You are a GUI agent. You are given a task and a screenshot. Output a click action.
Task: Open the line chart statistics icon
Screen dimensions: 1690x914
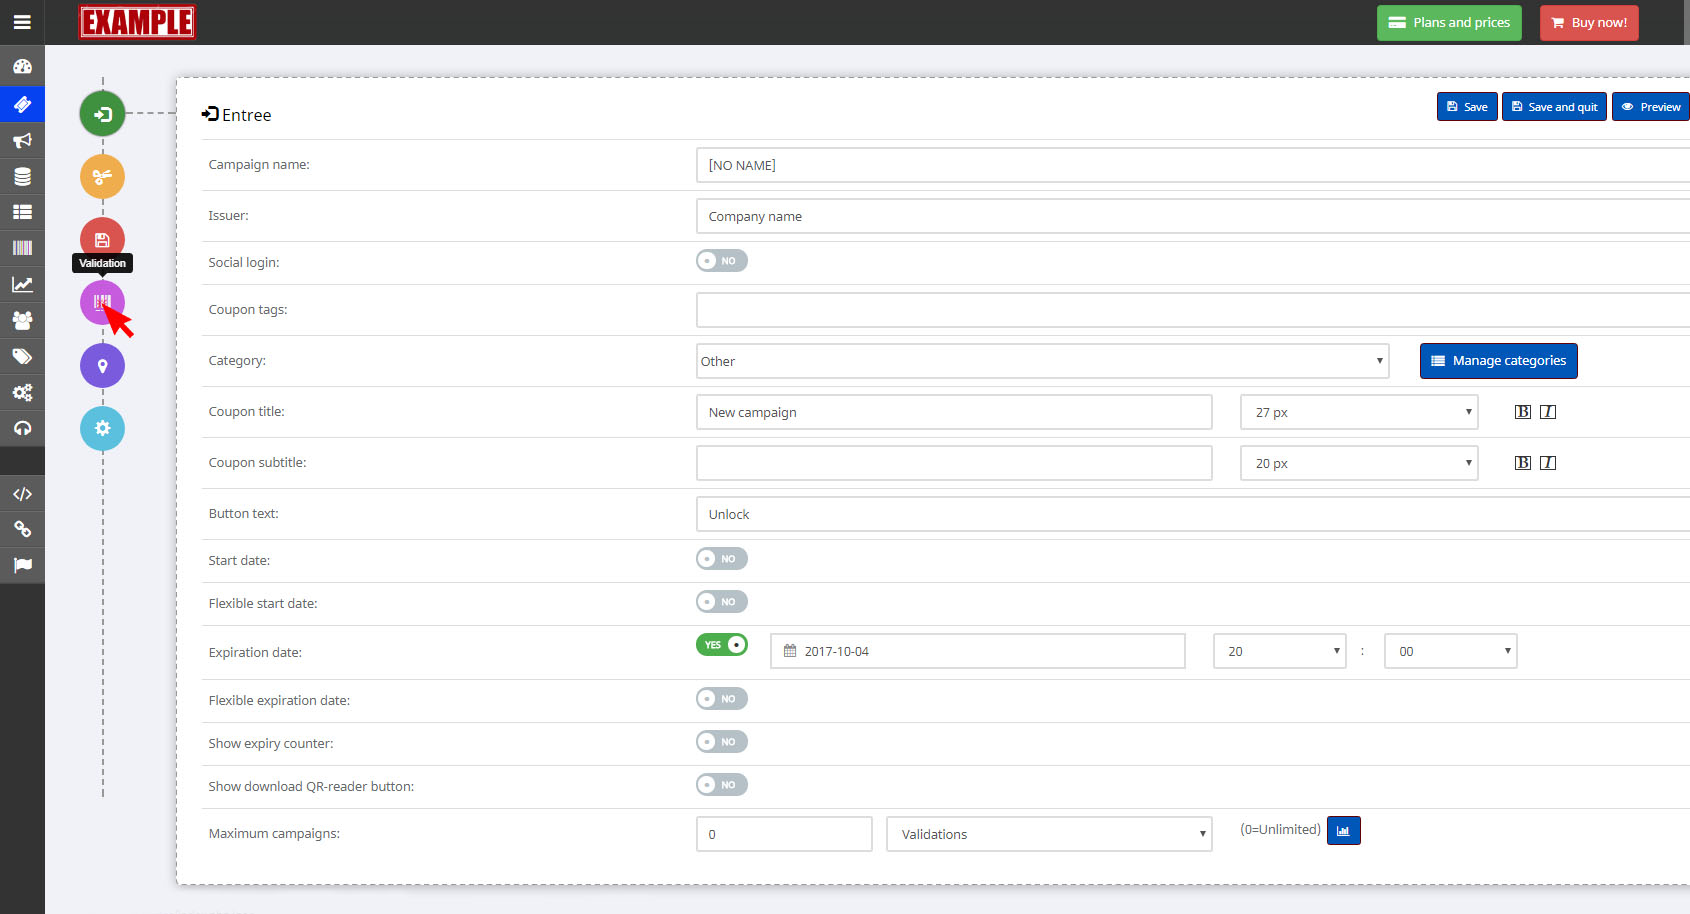coord(22,285)
